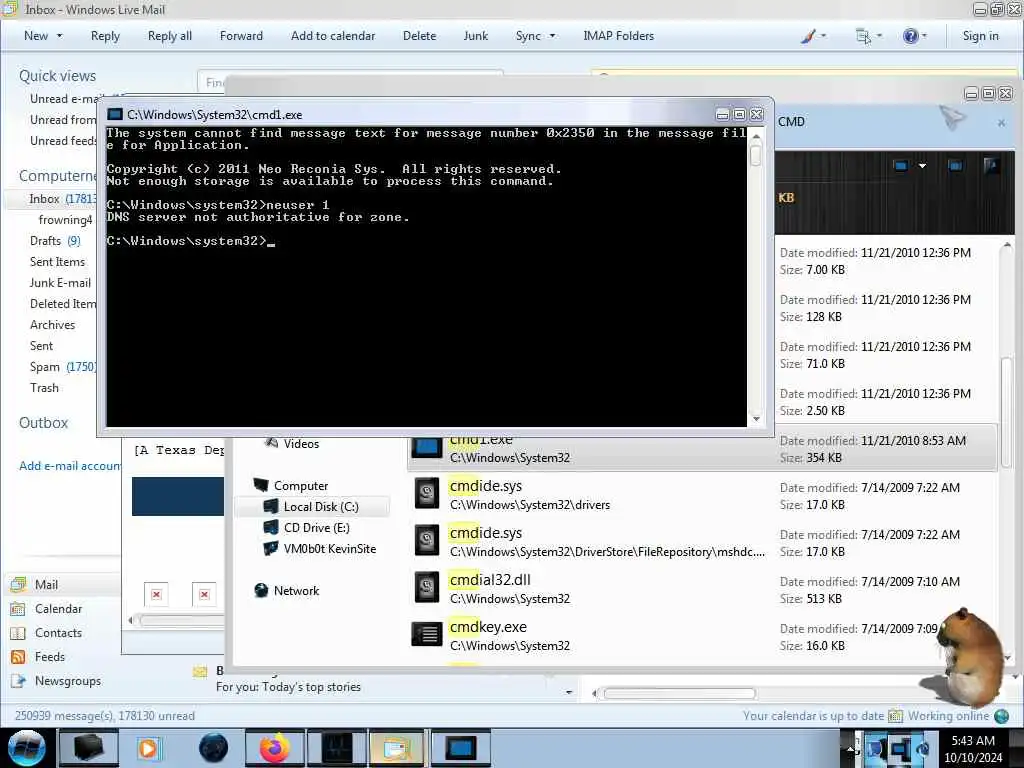Open the Menus icon in Live Mail toolbar
The image size is (1024, 768).
[863, 36]
